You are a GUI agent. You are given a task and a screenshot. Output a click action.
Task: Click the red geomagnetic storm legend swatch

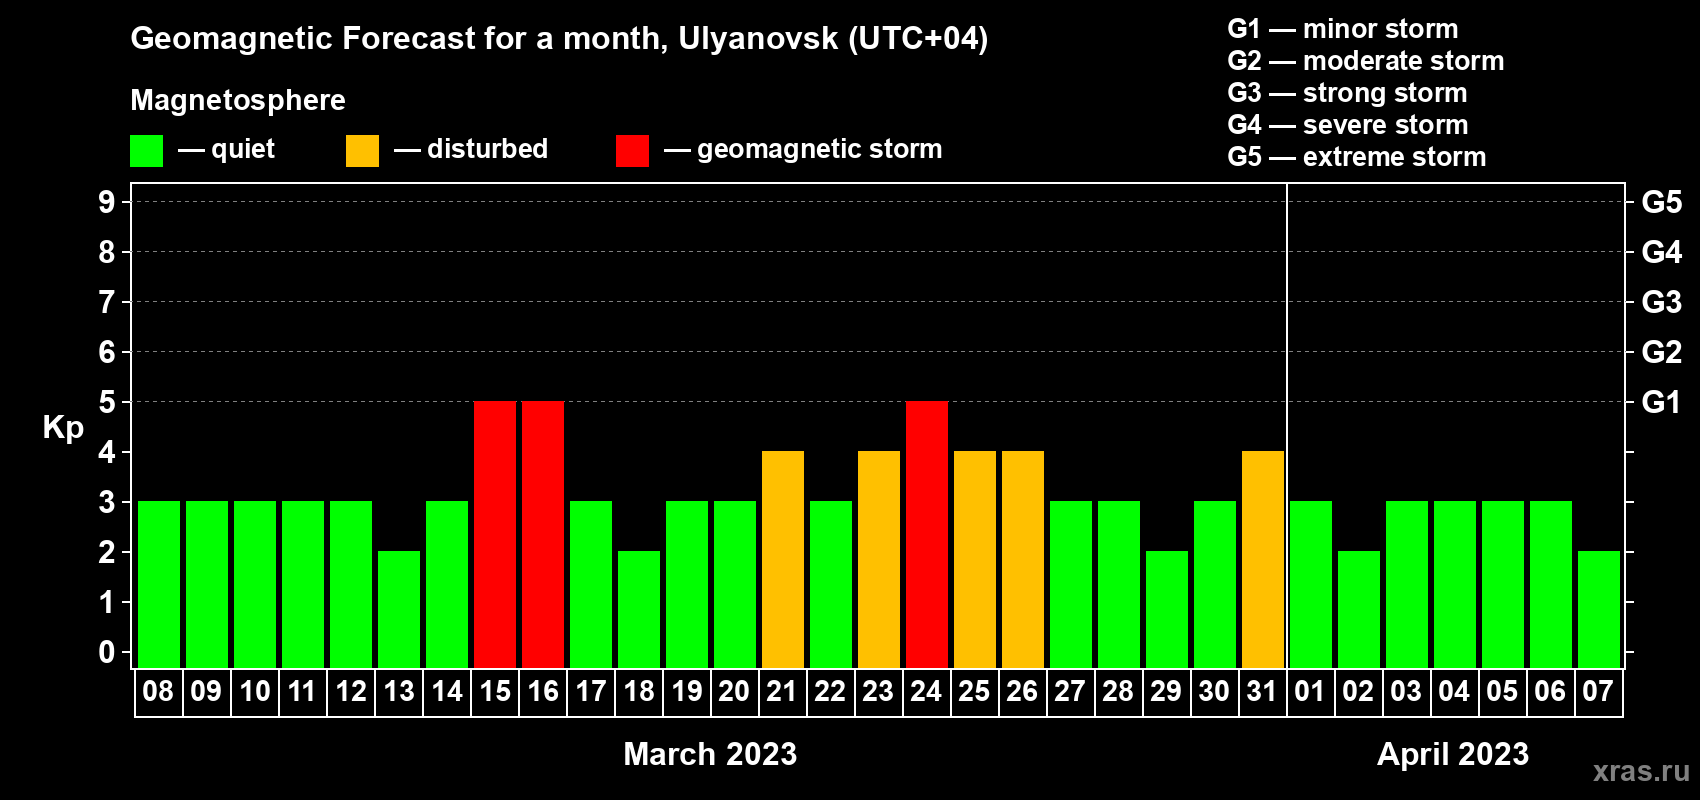[633, 151]
